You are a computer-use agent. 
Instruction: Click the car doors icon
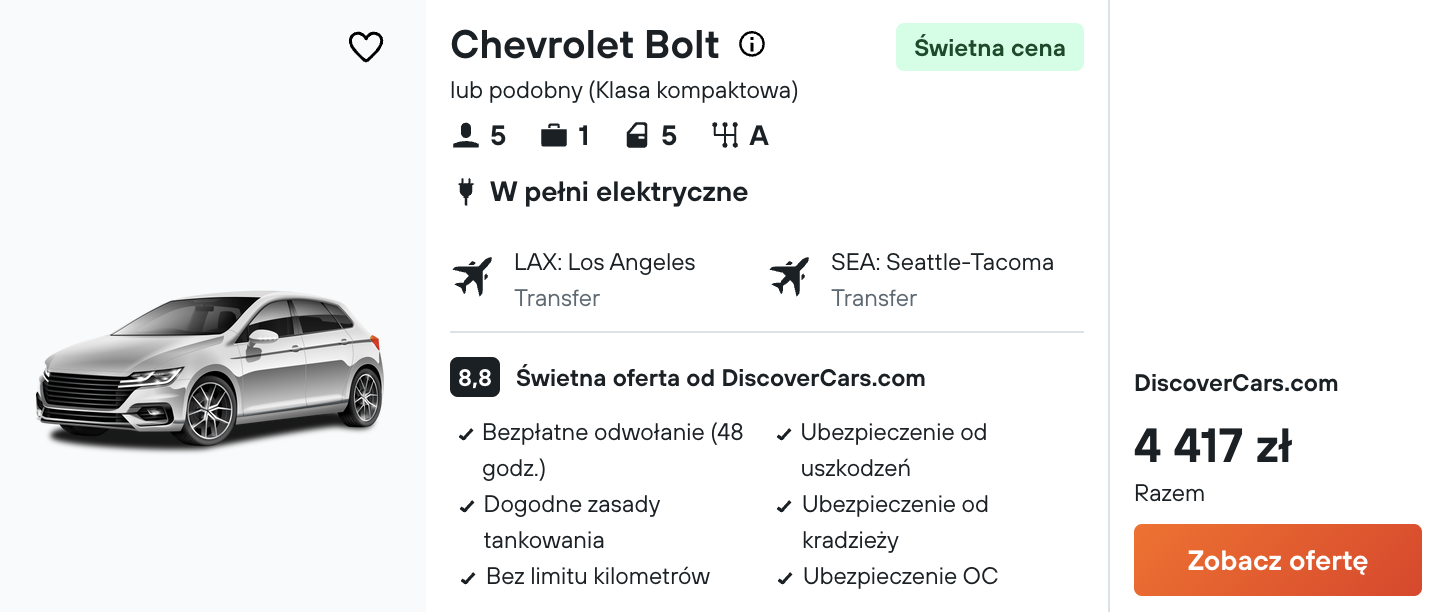point(637,135)
